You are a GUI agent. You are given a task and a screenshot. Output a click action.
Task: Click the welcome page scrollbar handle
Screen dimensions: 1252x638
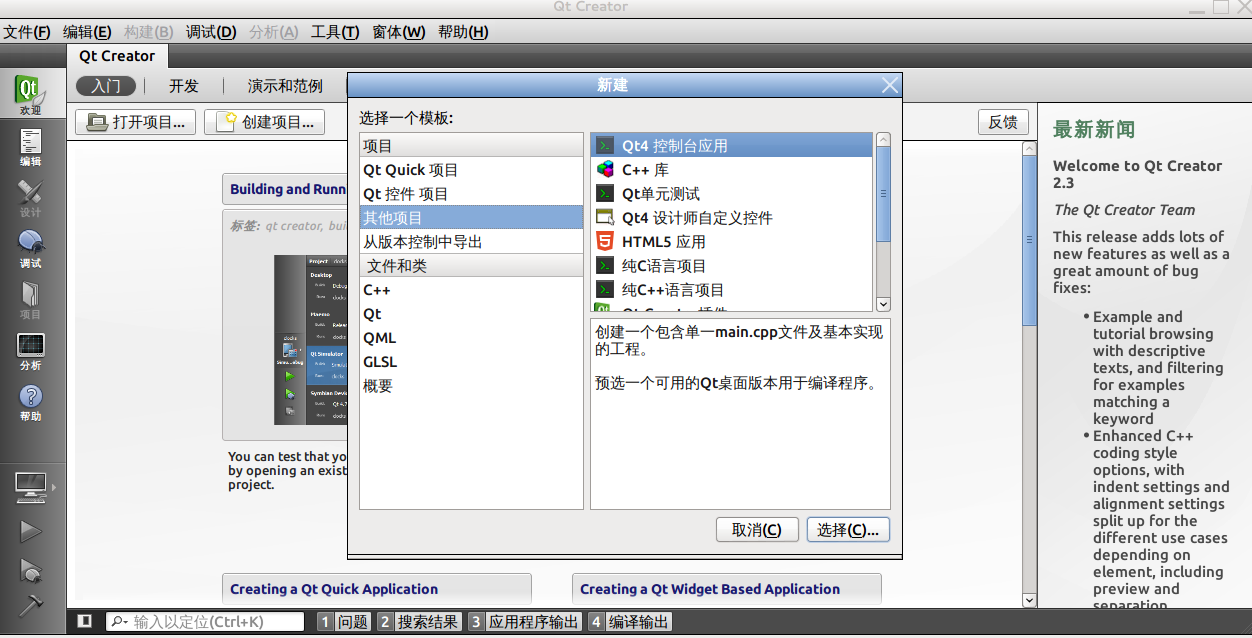(x=1029, y=241)
